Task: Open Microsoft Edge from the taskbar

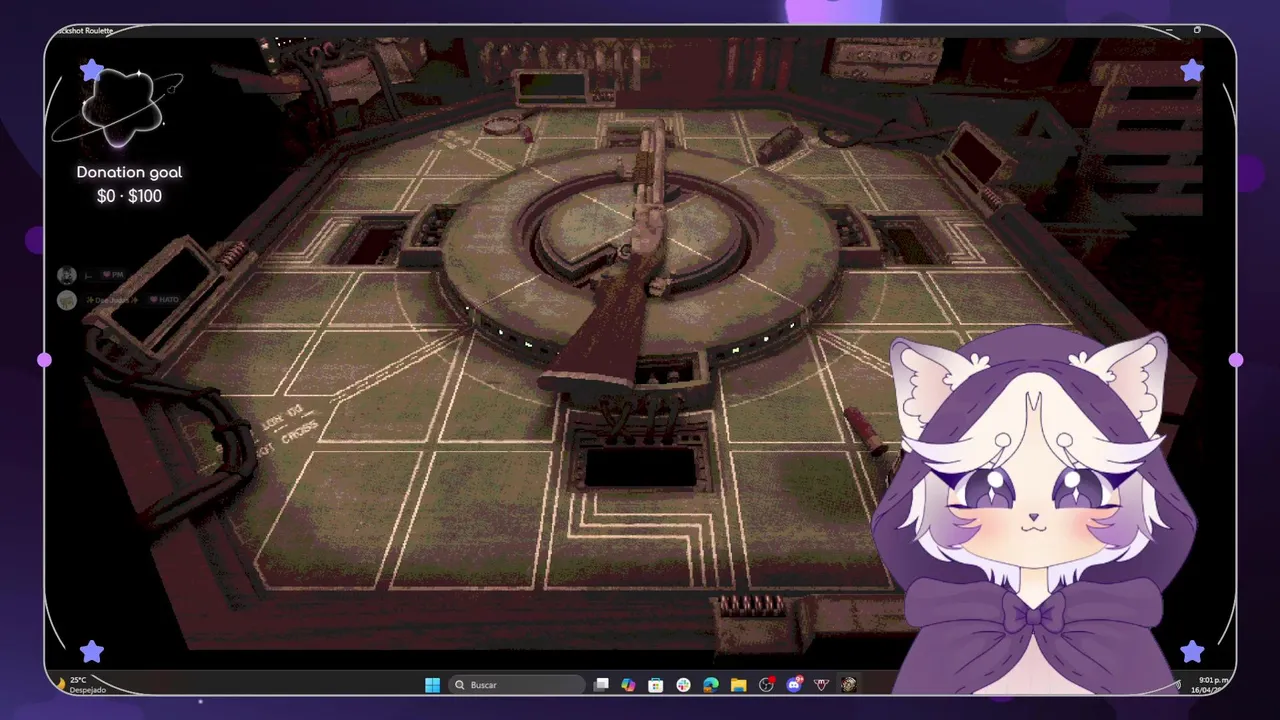Action: tap(711, 685)
